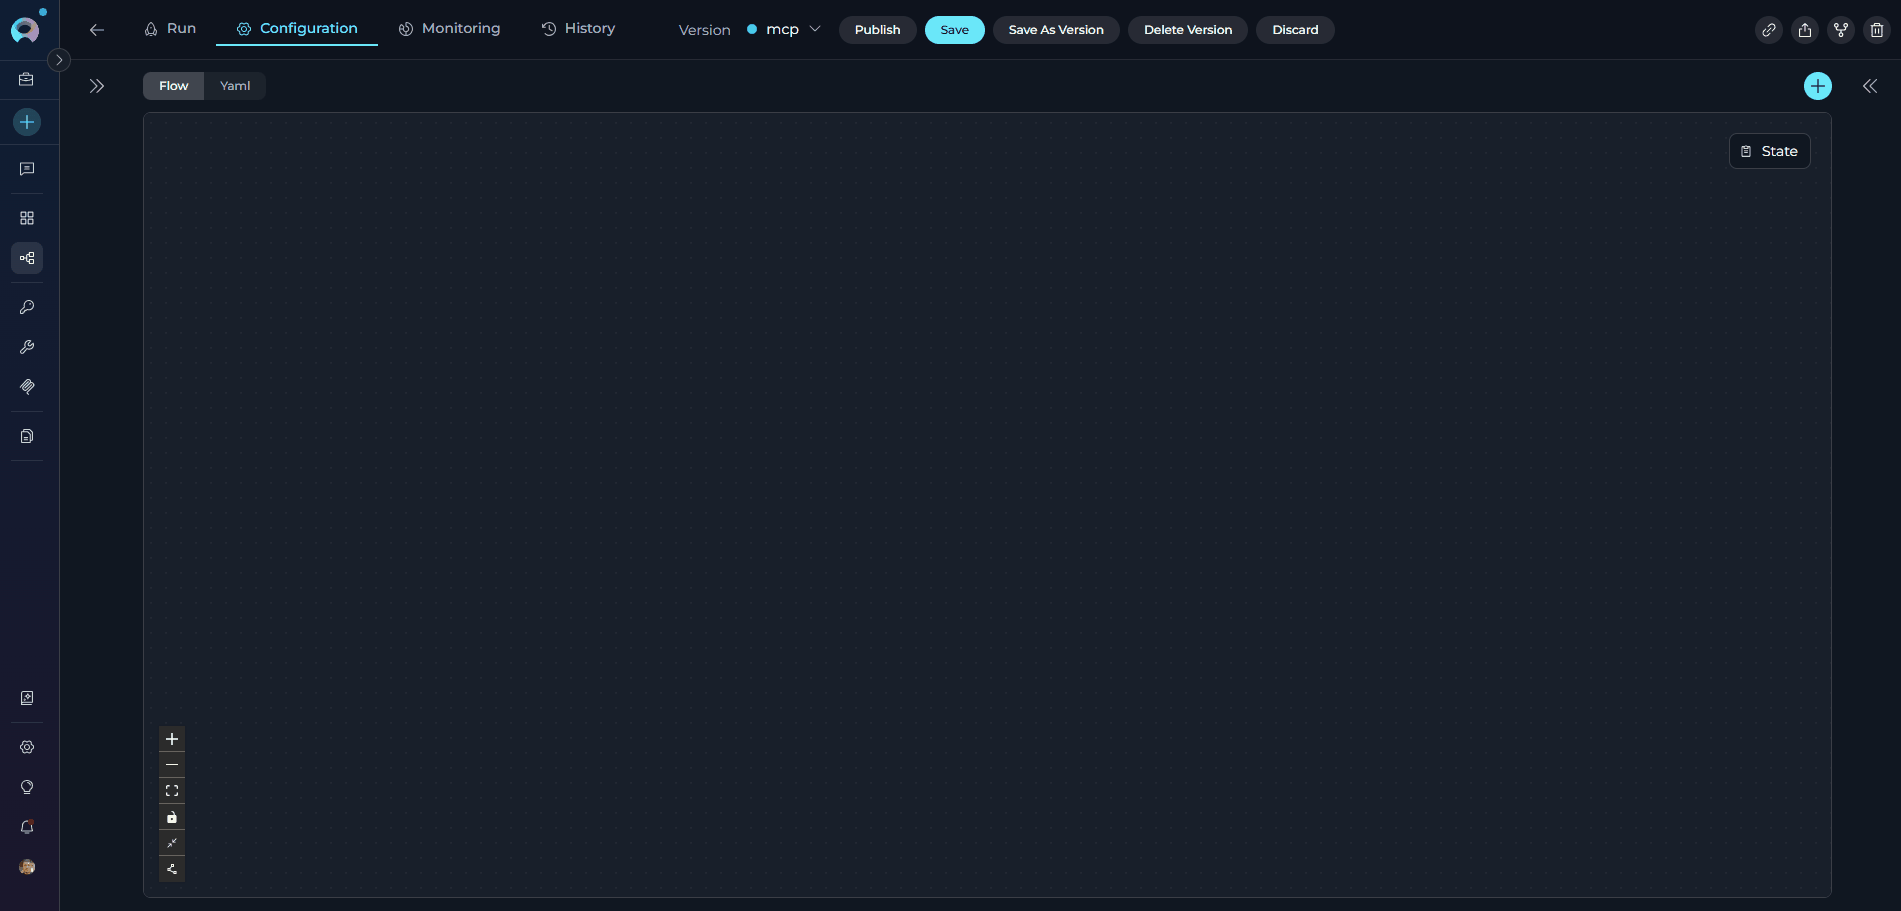Screen dimensions: 1901x911
Task: Click the wrench tools icon in the sidebar
Action: pos(27,347)
